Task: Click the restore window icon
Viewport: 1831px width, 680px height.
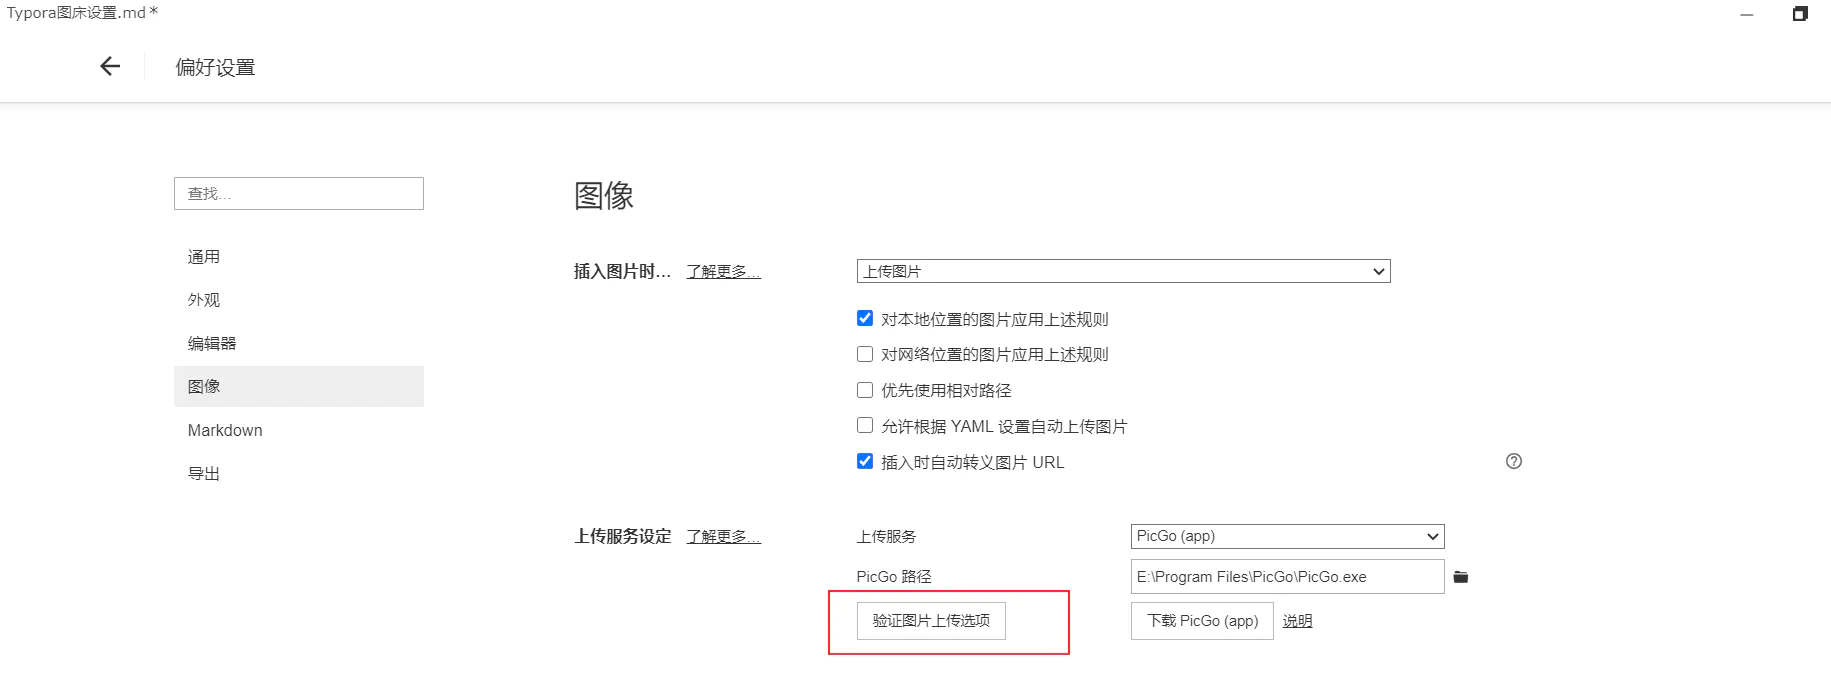Action: tap(1800, 14)
